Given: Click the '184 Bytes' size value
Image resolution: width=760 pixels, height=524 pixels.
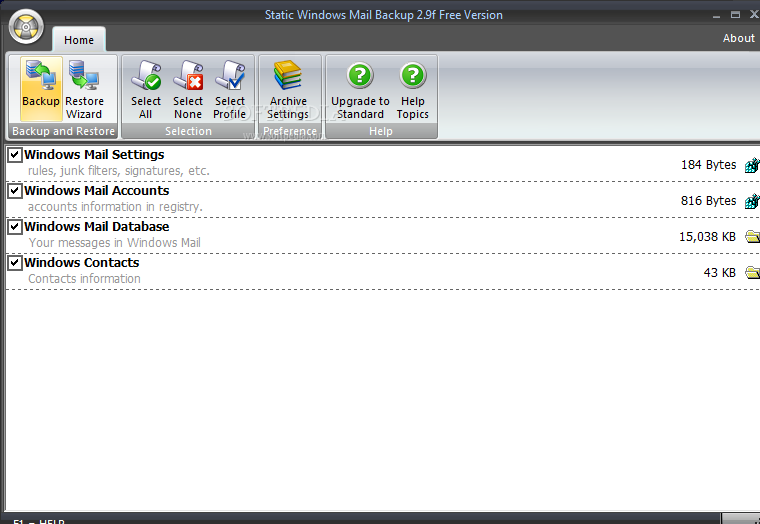Looking at the screenshot, I should point(708,165).
